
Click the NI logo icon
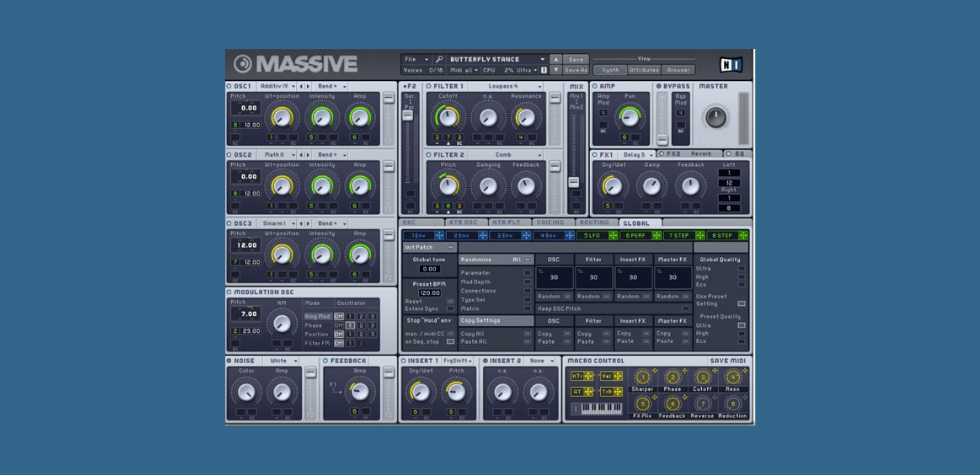pyautogui.click(x=731, y=64)
